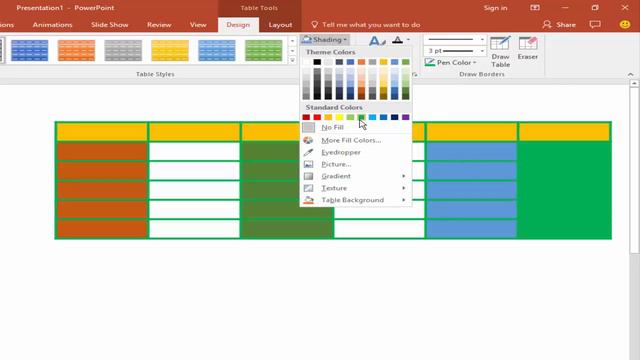Open Ribbon Display Options icon

click(535, 8)
